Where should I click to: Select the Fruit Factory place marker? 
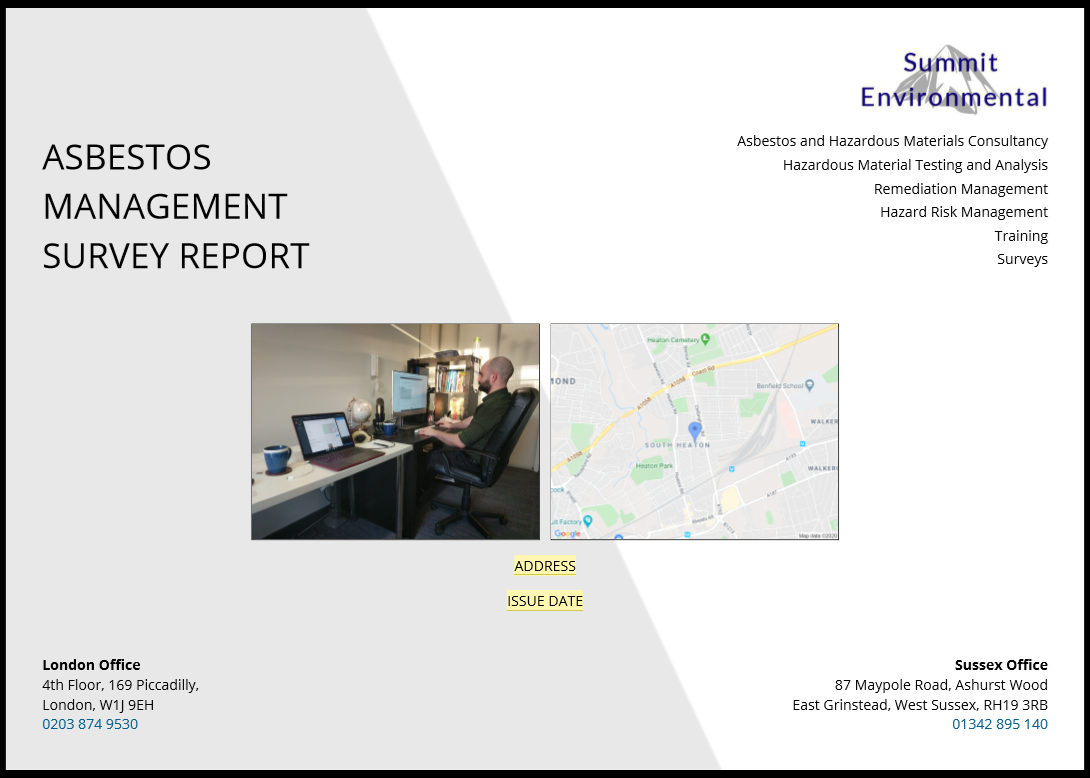(587, 521)
